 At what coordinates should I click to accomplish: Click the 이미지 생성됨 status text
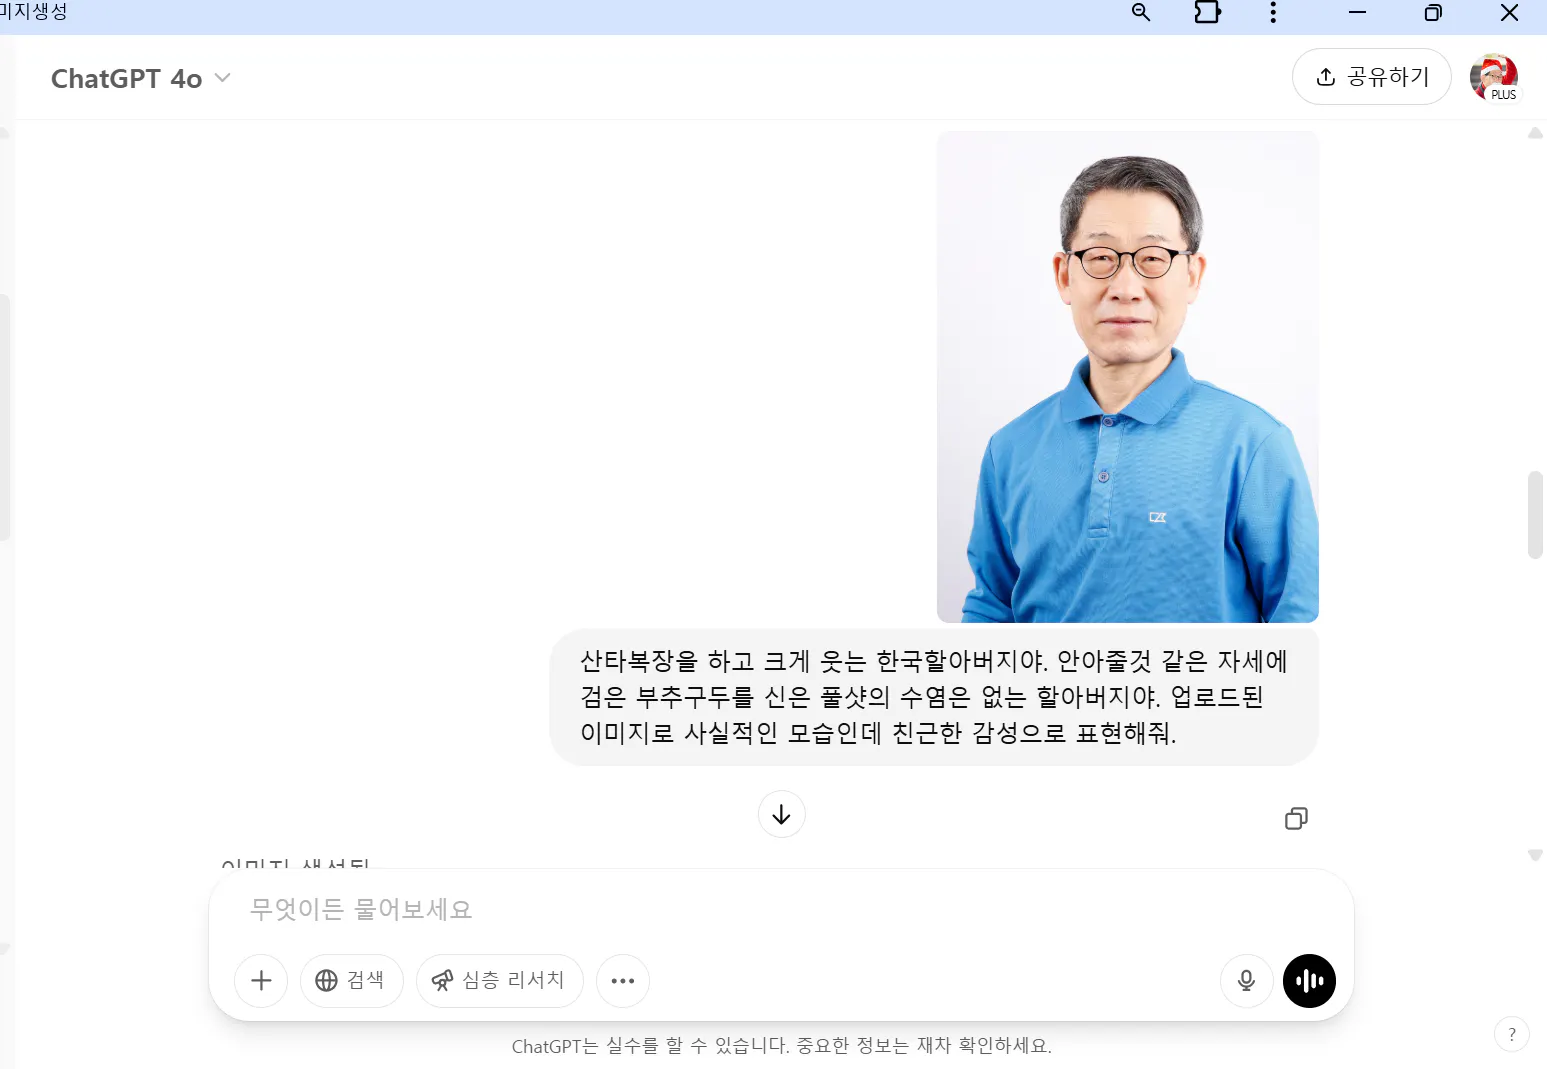tap(295, 863)
